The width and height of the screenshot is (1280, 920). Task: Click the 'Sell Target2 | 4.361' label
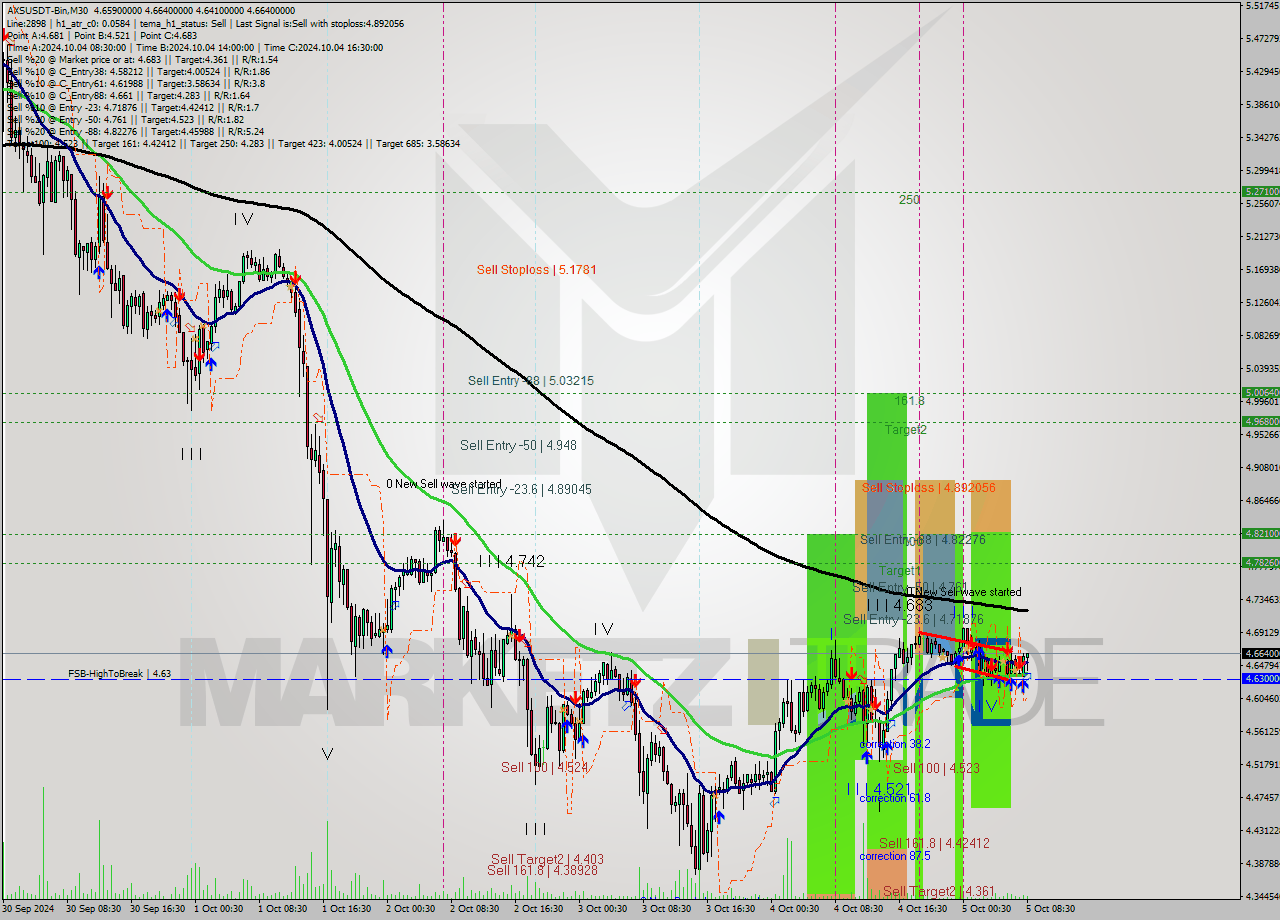coord(939,891)
